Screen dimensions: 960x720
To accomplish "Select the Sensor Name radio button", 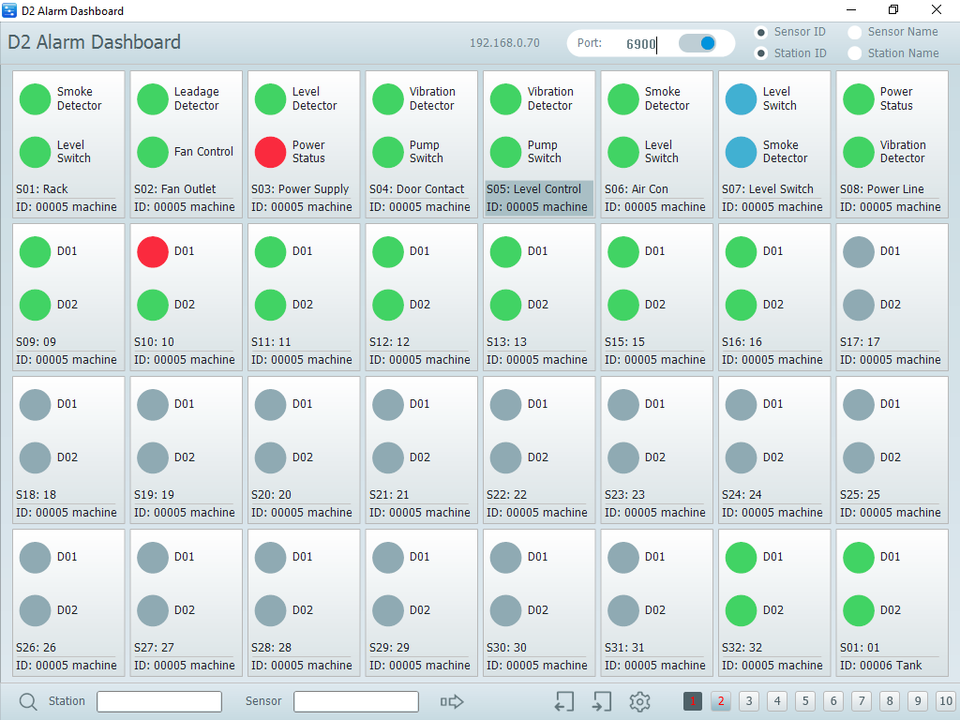I will click(x=855, y=32).
